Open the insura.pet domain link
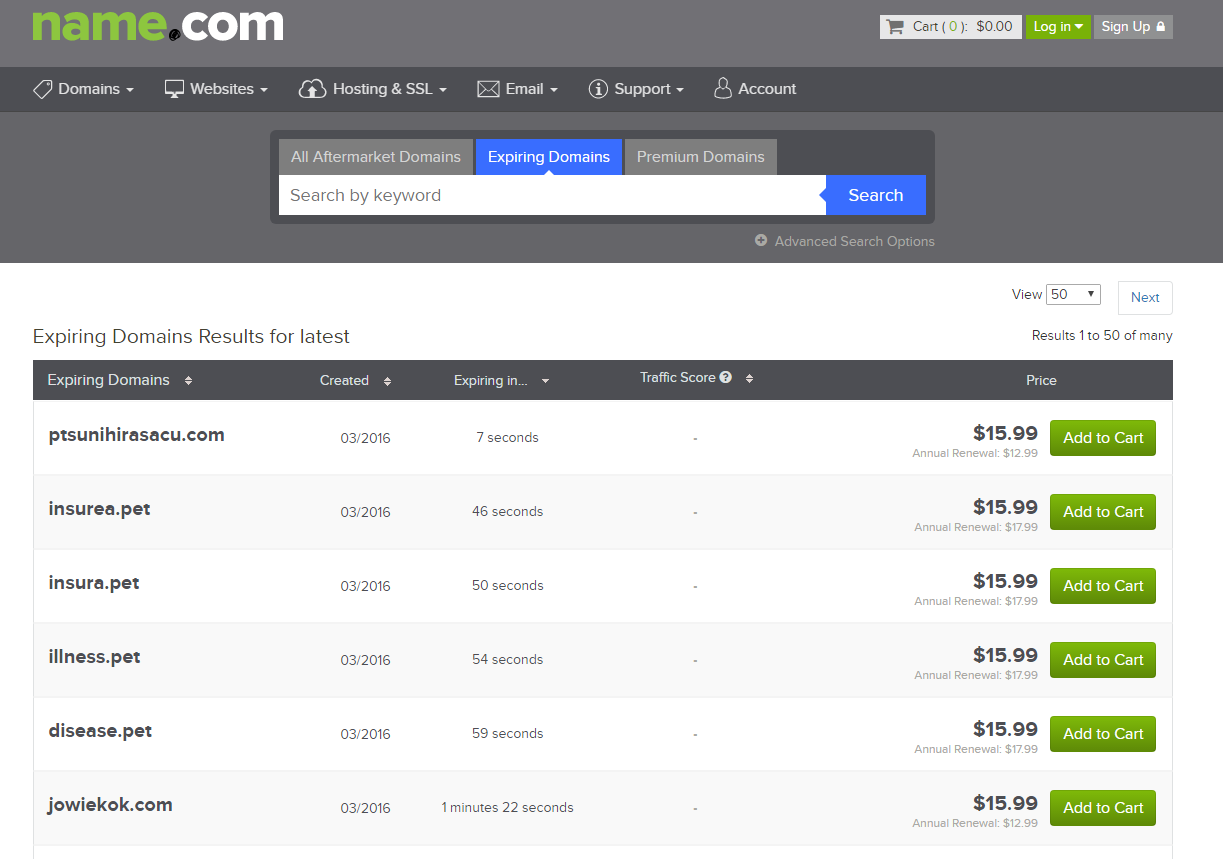 pos(94,583)
